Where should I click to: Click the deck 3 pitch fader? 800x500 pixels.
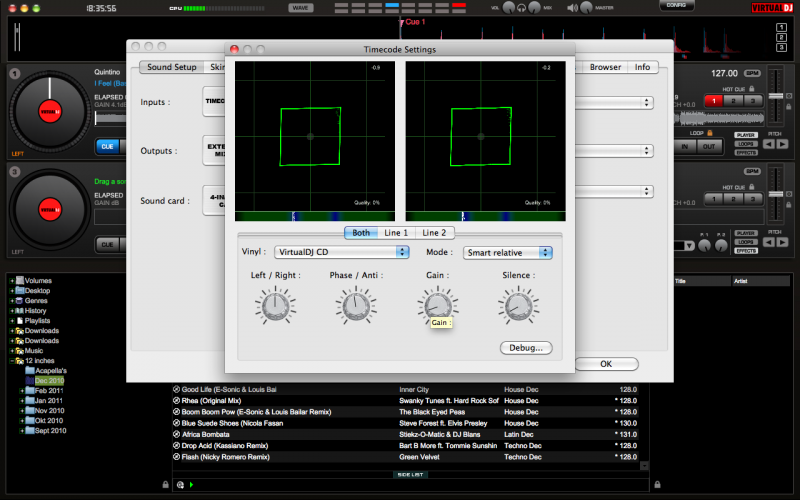click(x=776, y=194)
